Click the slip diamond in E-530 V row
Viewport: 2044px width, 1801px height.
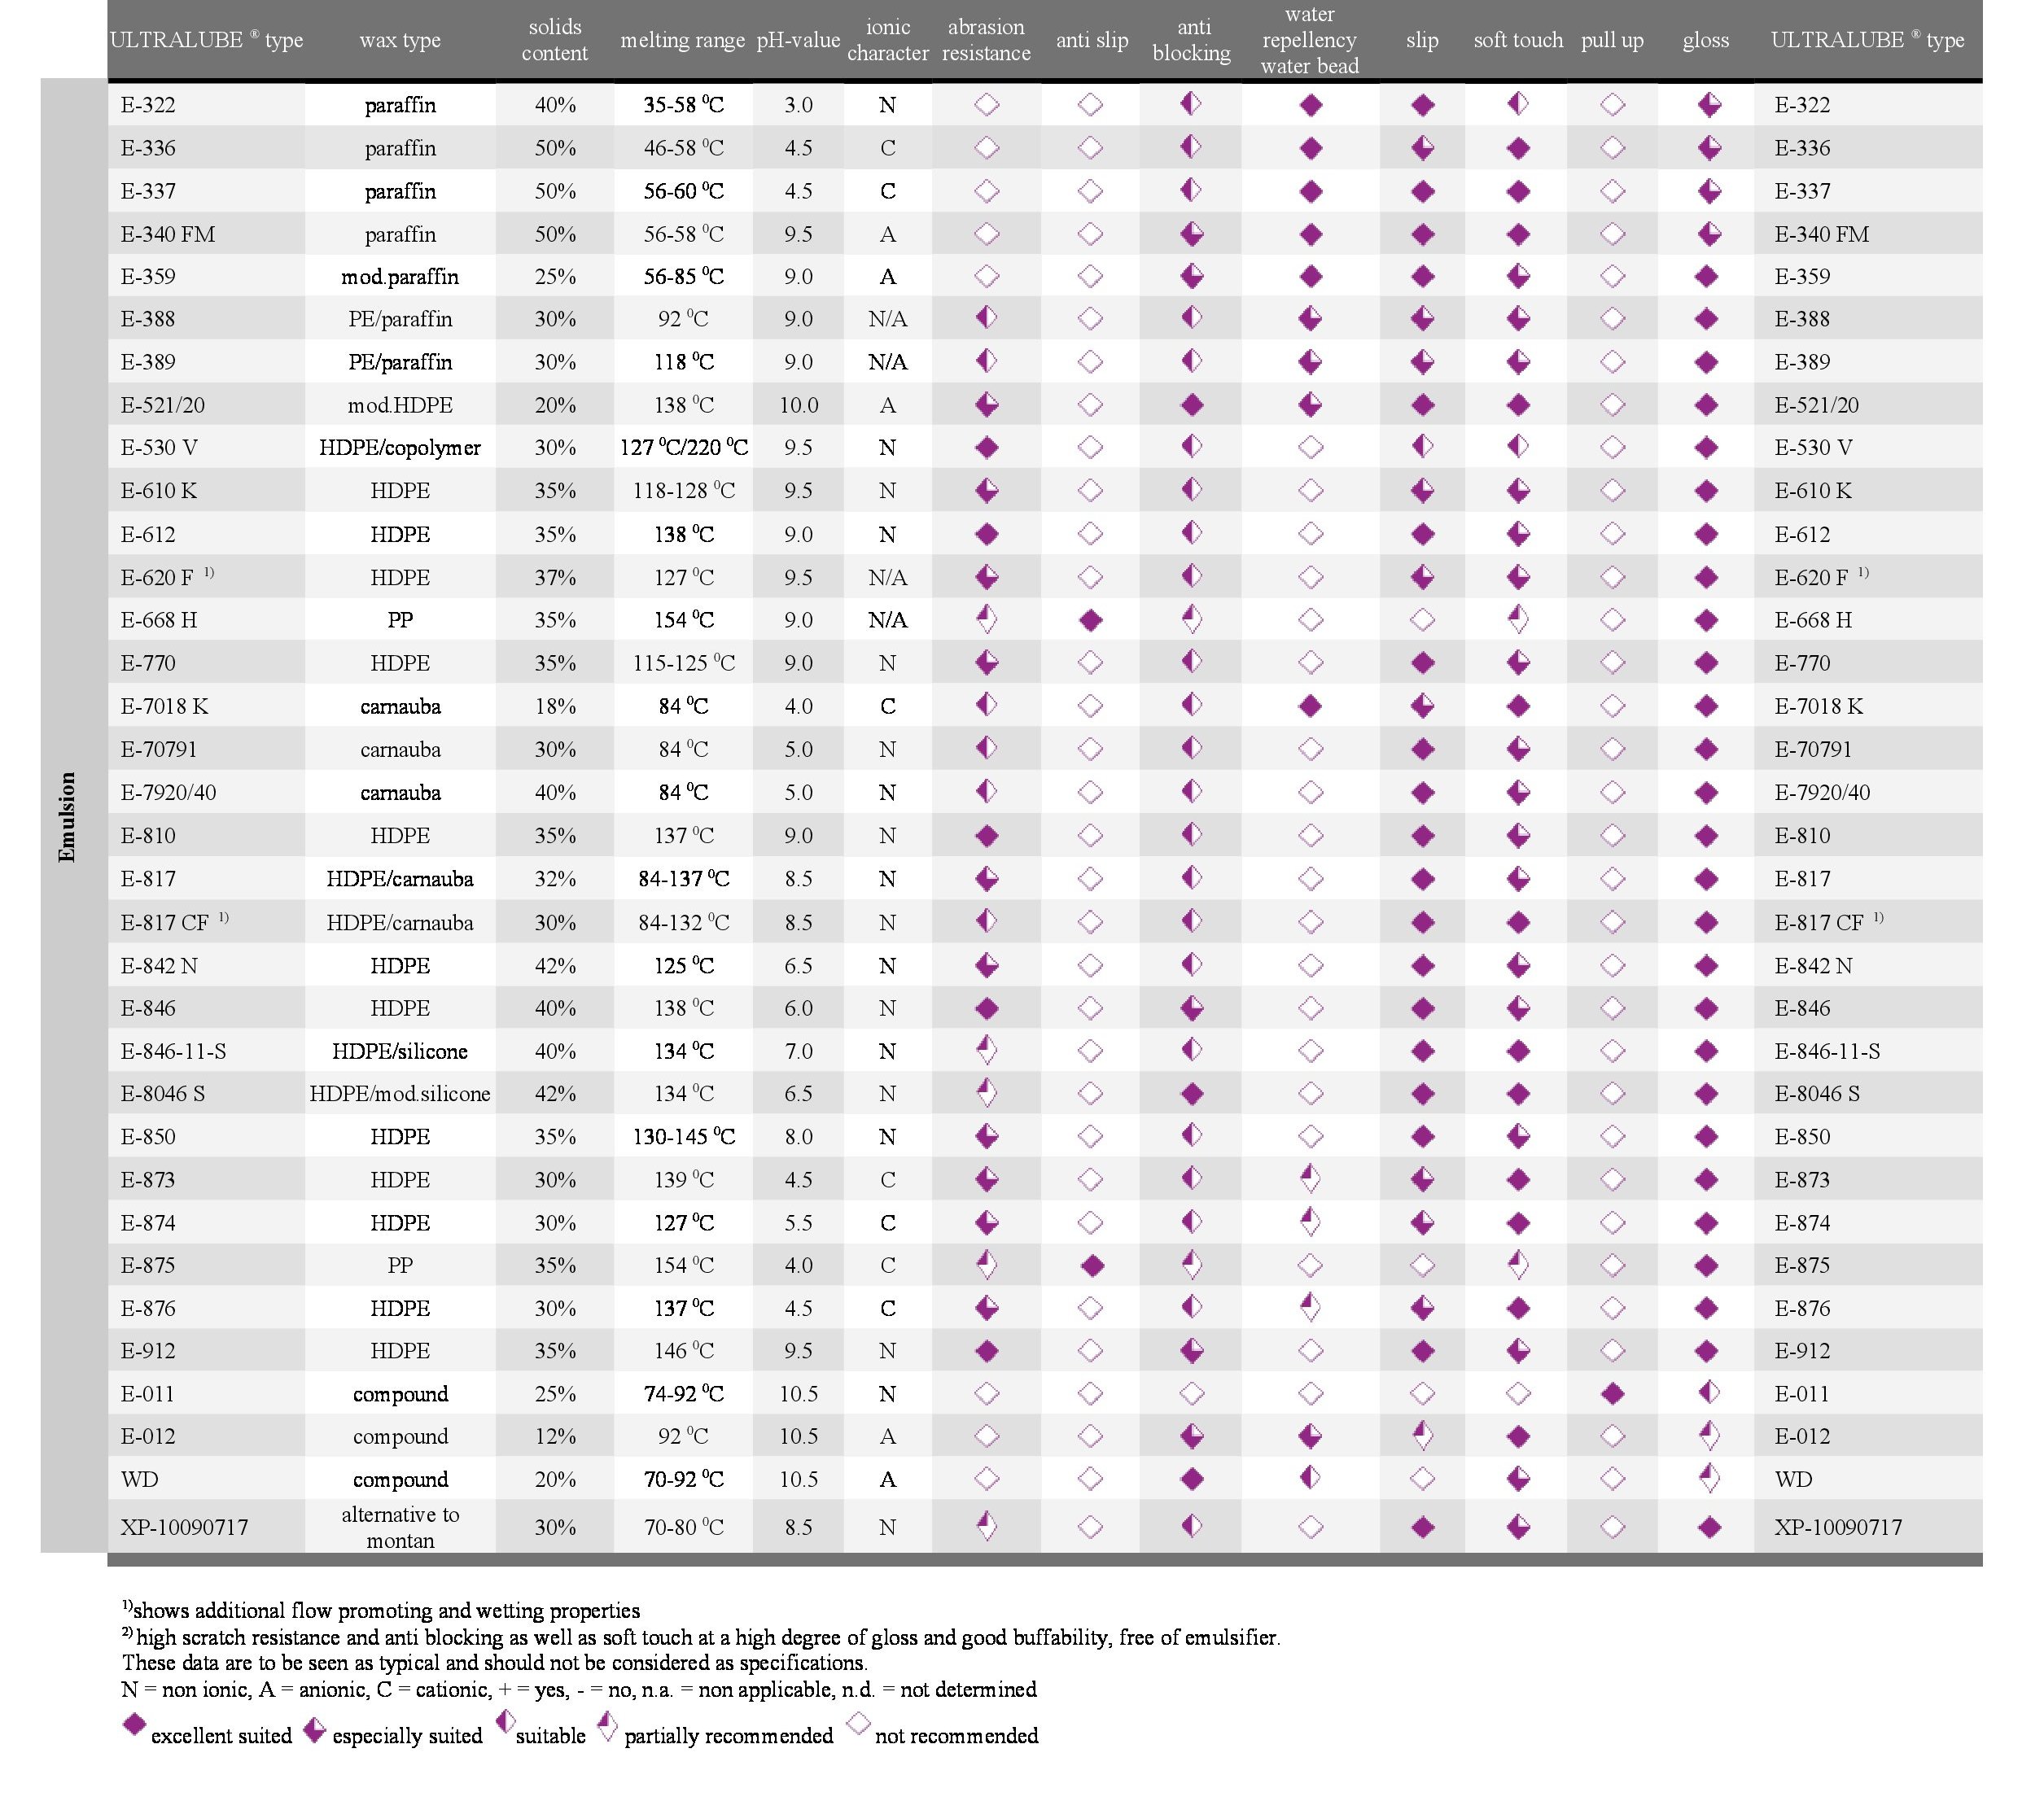(x=1422, y=446)
